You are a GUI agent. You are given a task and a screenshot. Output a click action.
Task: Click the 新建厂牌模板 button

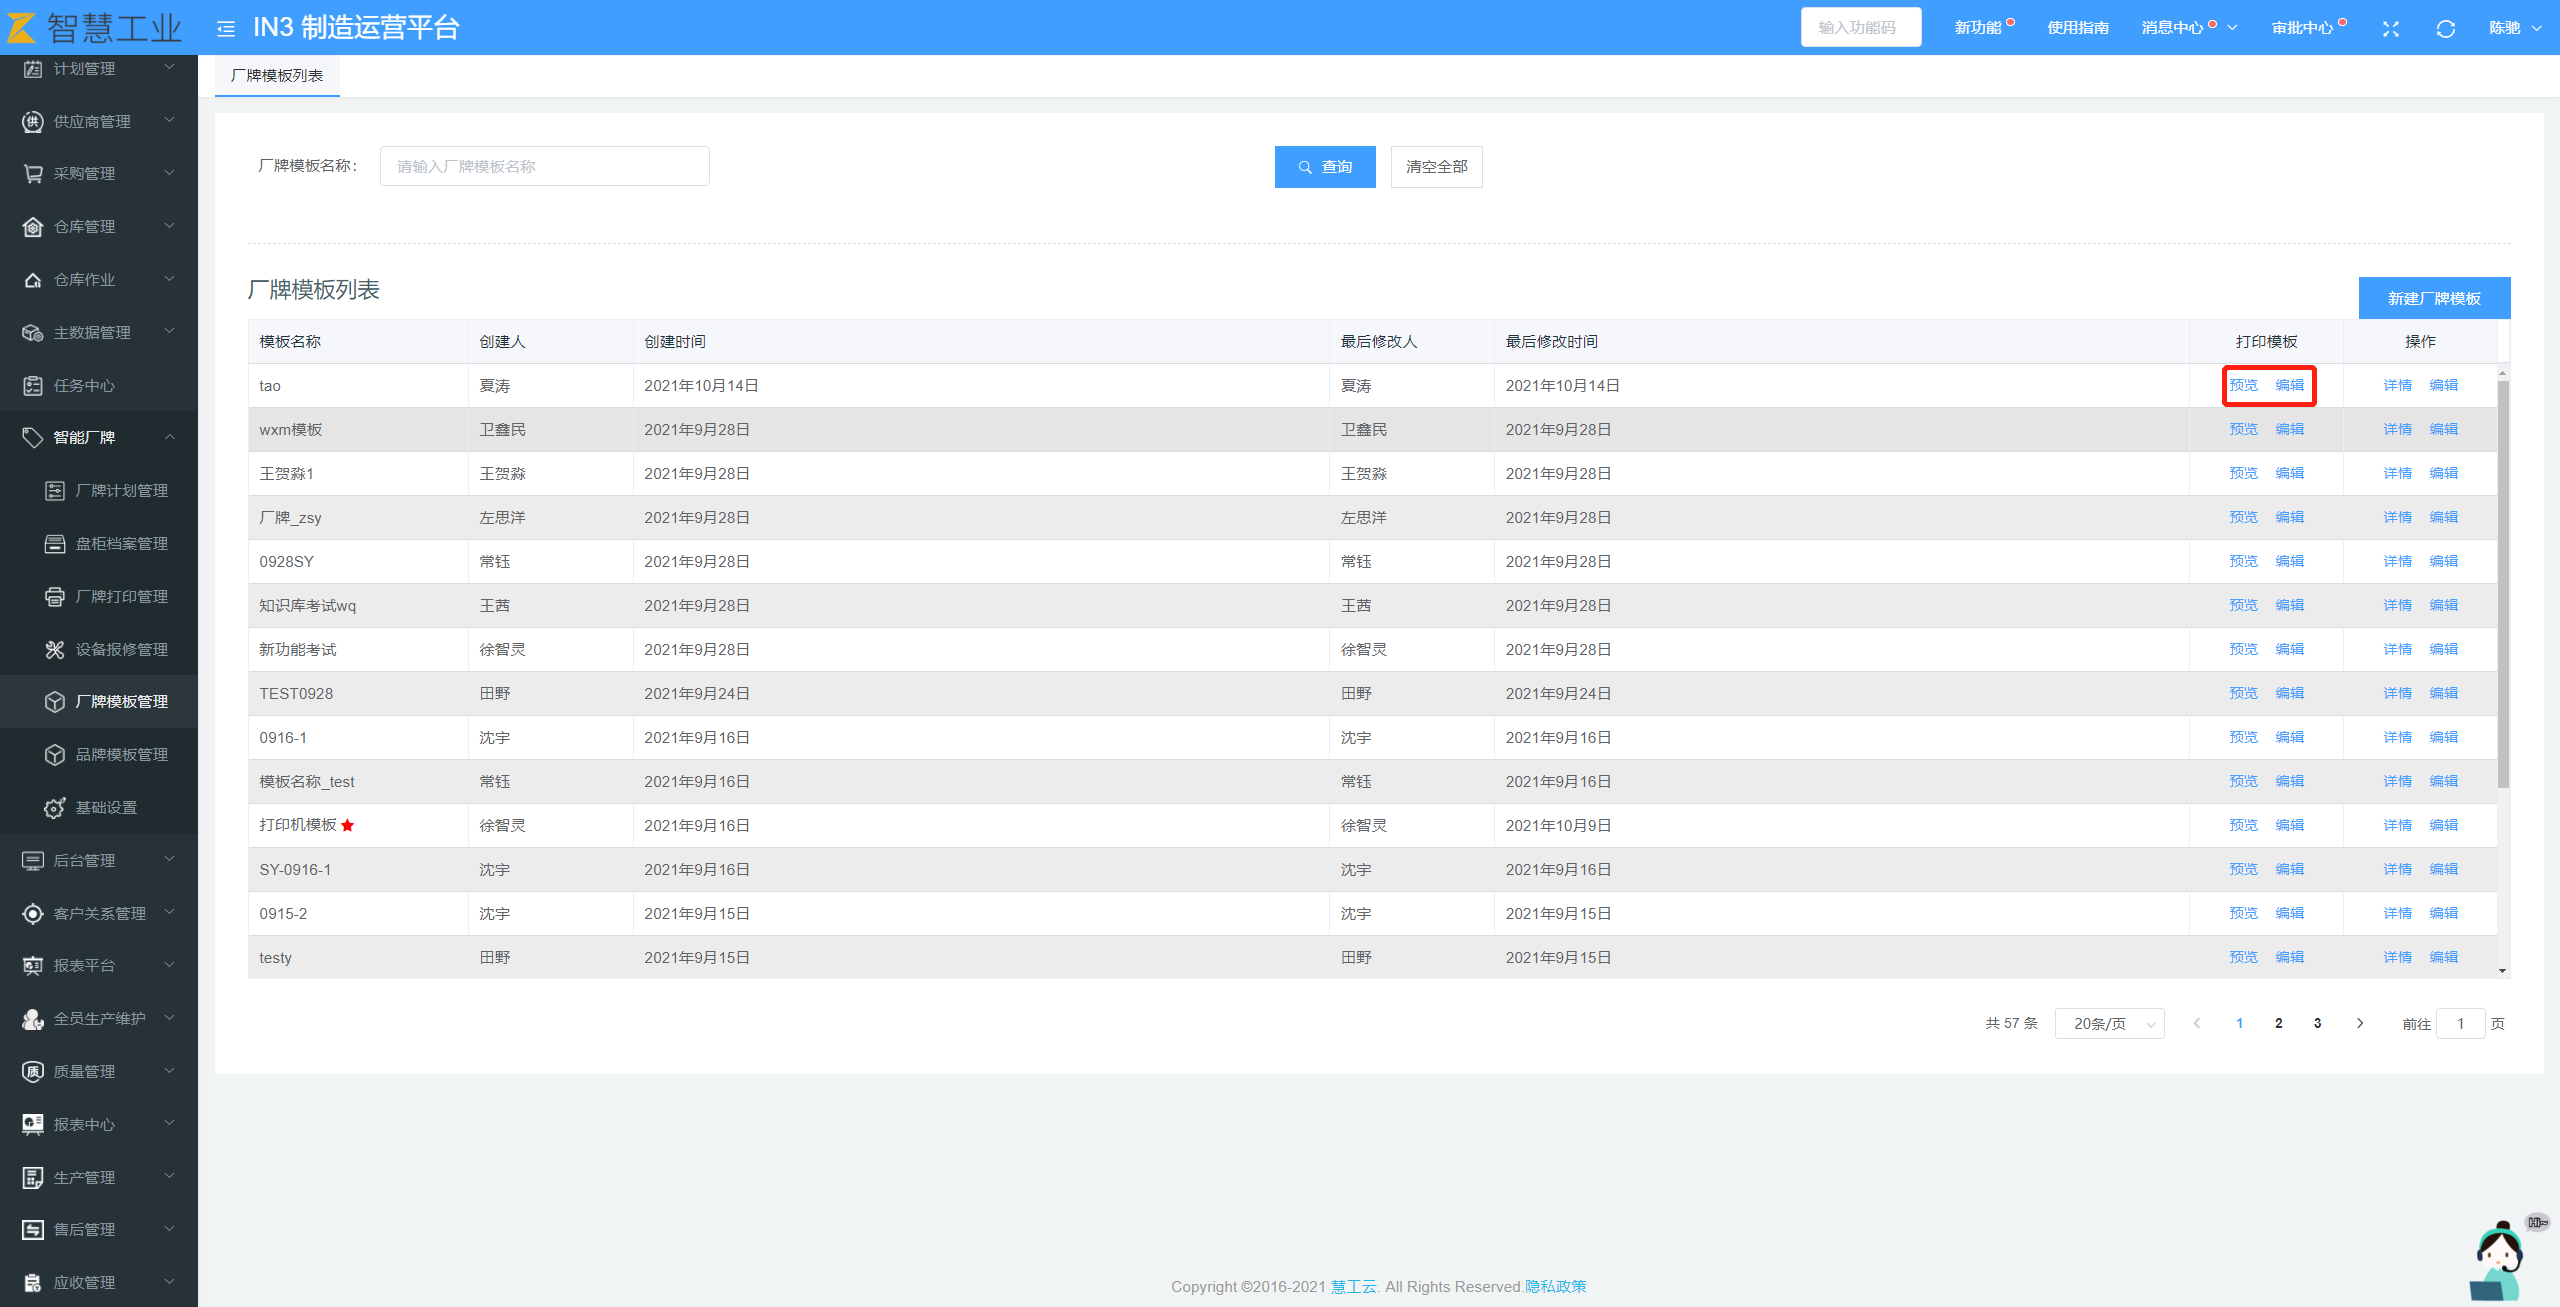[x=2433, y=299]
